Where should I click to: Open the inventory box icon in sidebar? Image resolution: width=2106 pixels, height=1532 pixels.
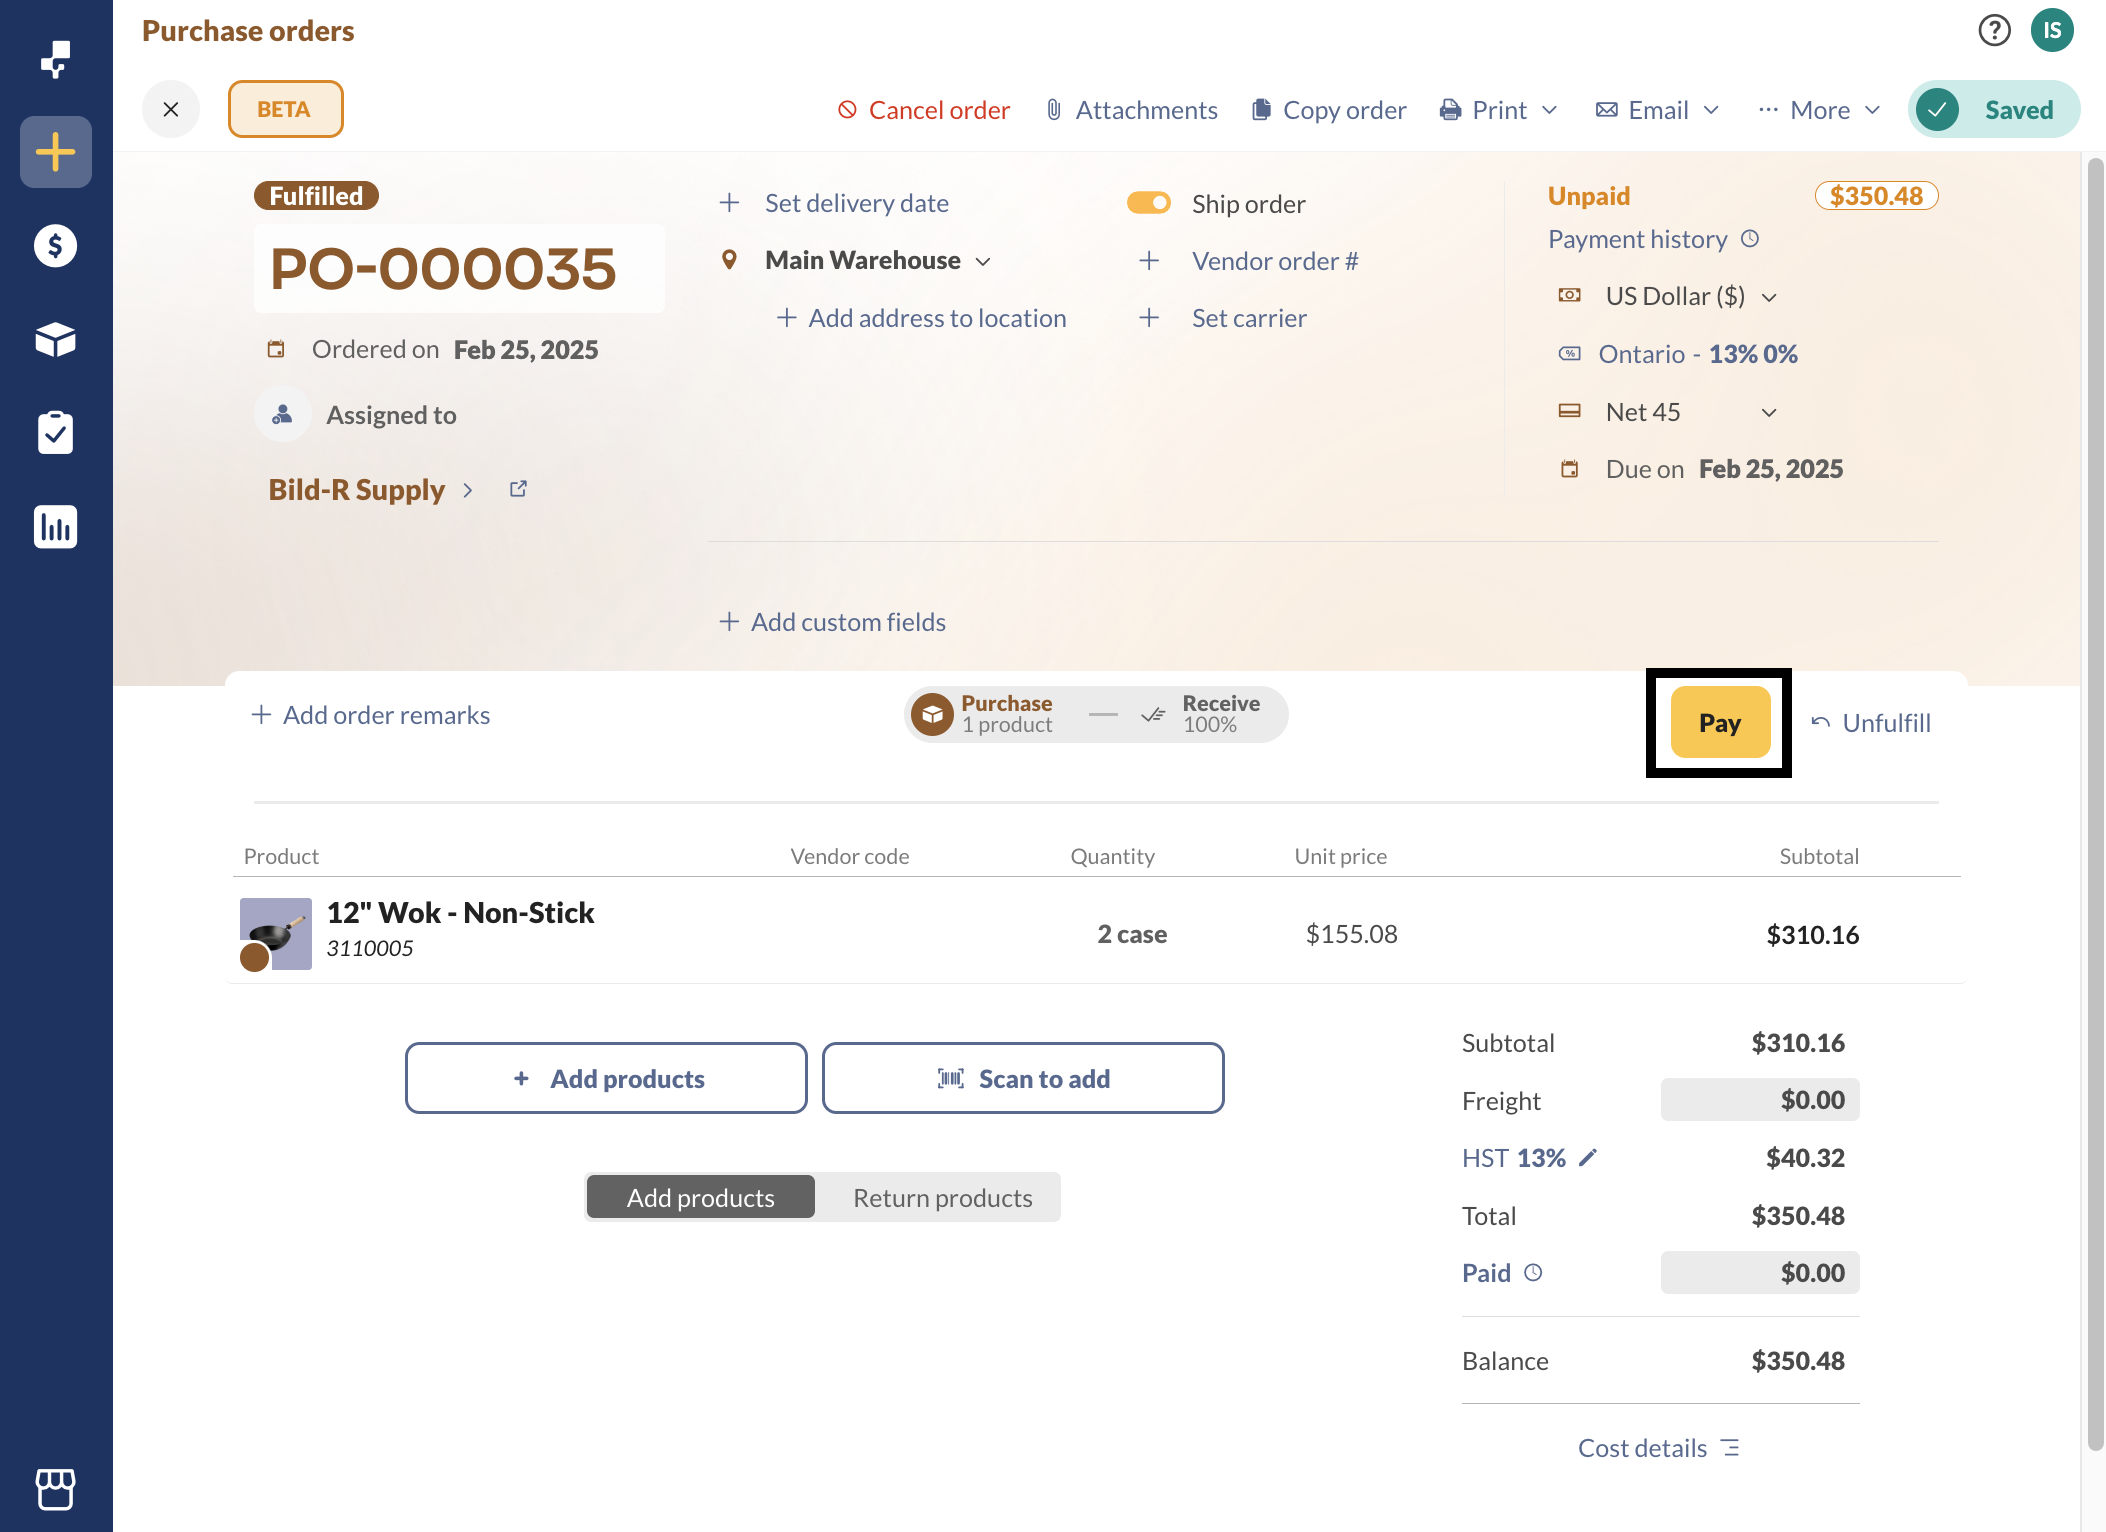pos(55,340)
